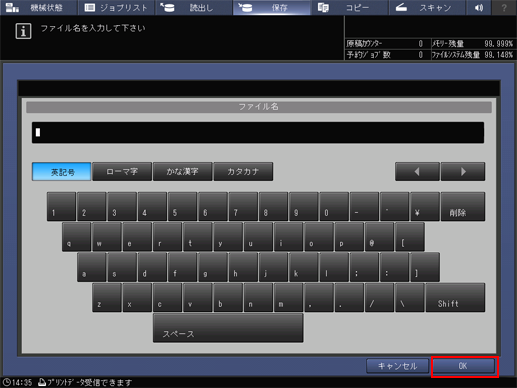Viewport: 517px width, 388px height.
Task: Tap the n key
Action: click(x=258, y=298)
